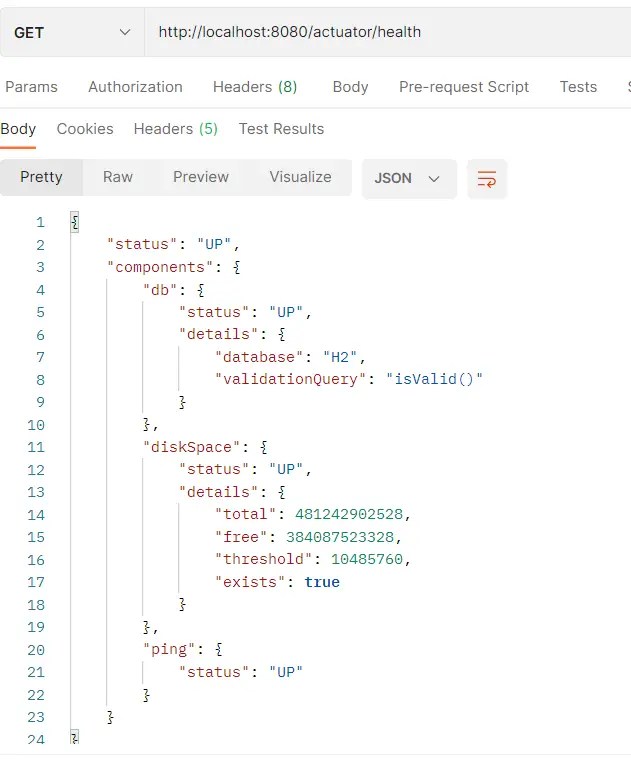Open the Pre-request Script tab
The width and height of the screenshot is (631, 762).
coord(464,87)
